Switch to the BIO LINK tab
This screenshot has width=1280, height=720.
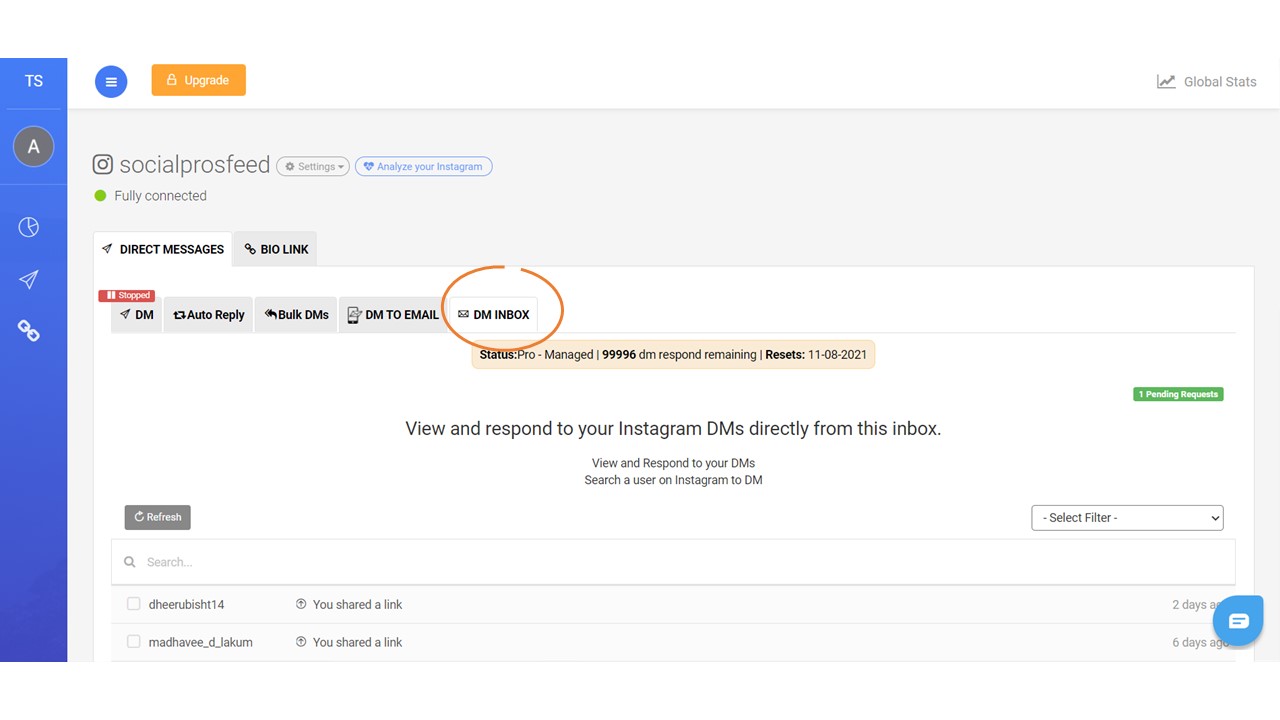pos(275,248)
